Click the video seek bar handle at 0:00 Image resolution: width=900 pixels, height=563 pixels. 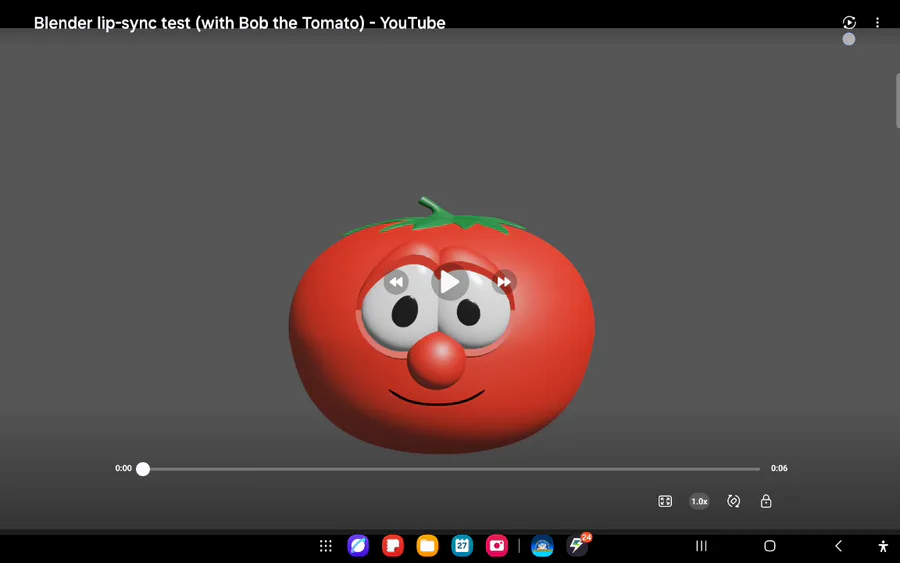[x=143, y=469]
